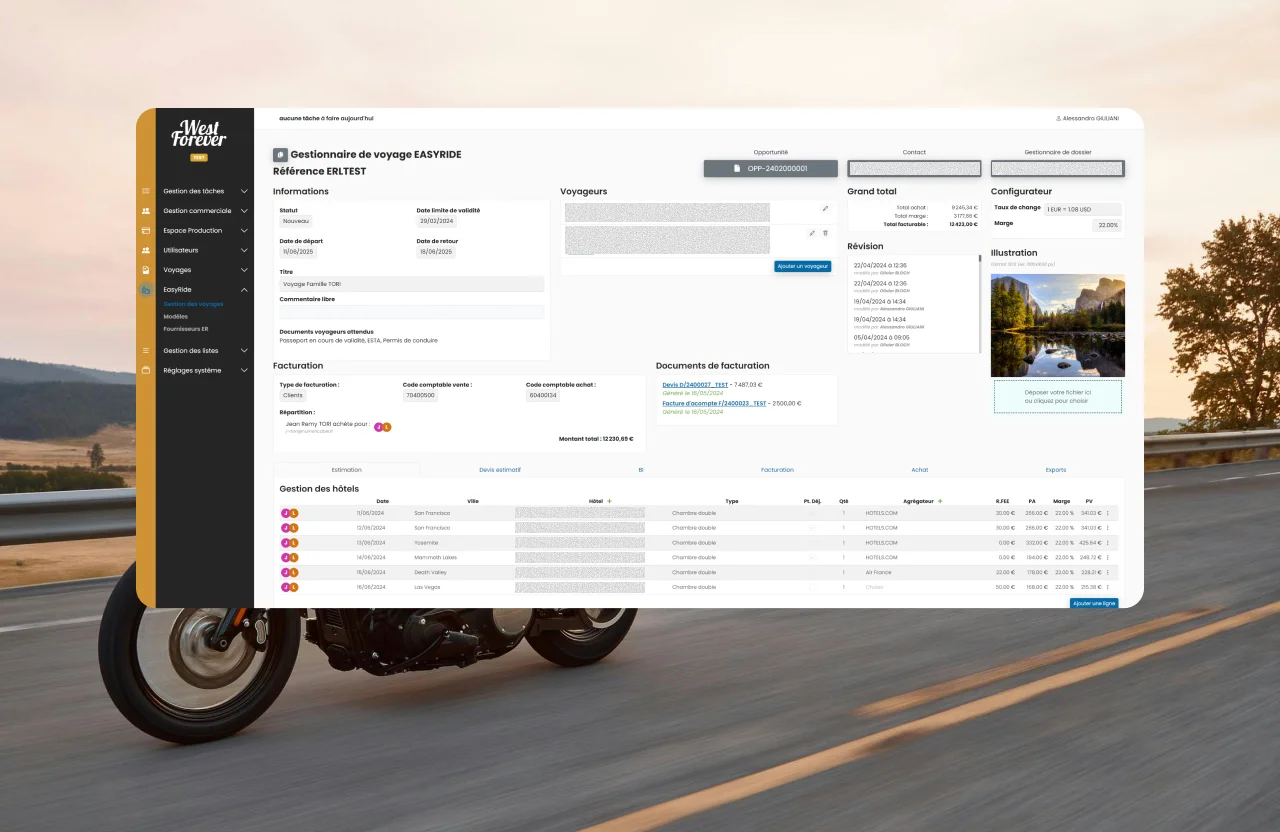Click the Gestion commerciale people icon
1280x832 pixels.
[x=146, y=211]
